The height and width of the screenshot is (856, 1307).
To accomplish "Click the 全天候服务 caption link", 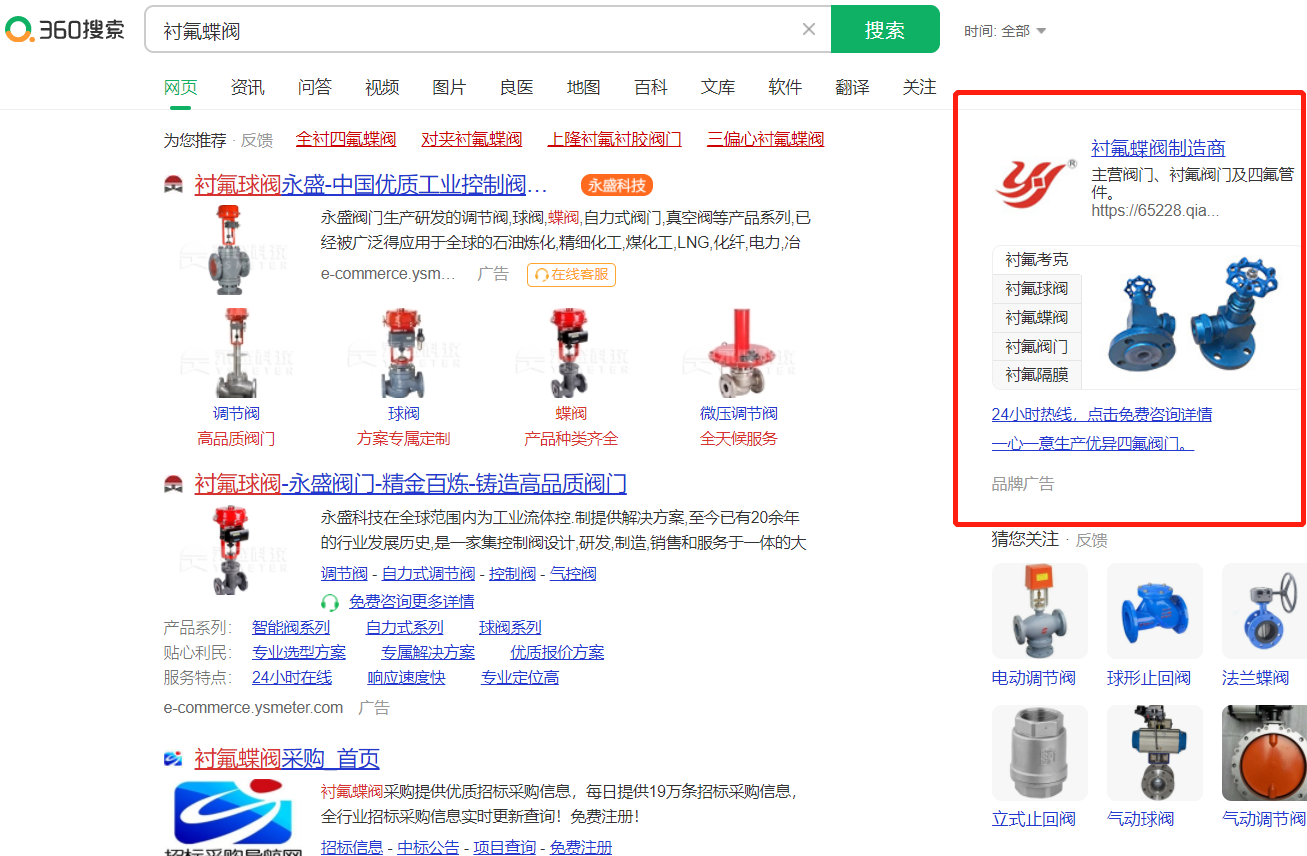I will click(x=739, y=438).
